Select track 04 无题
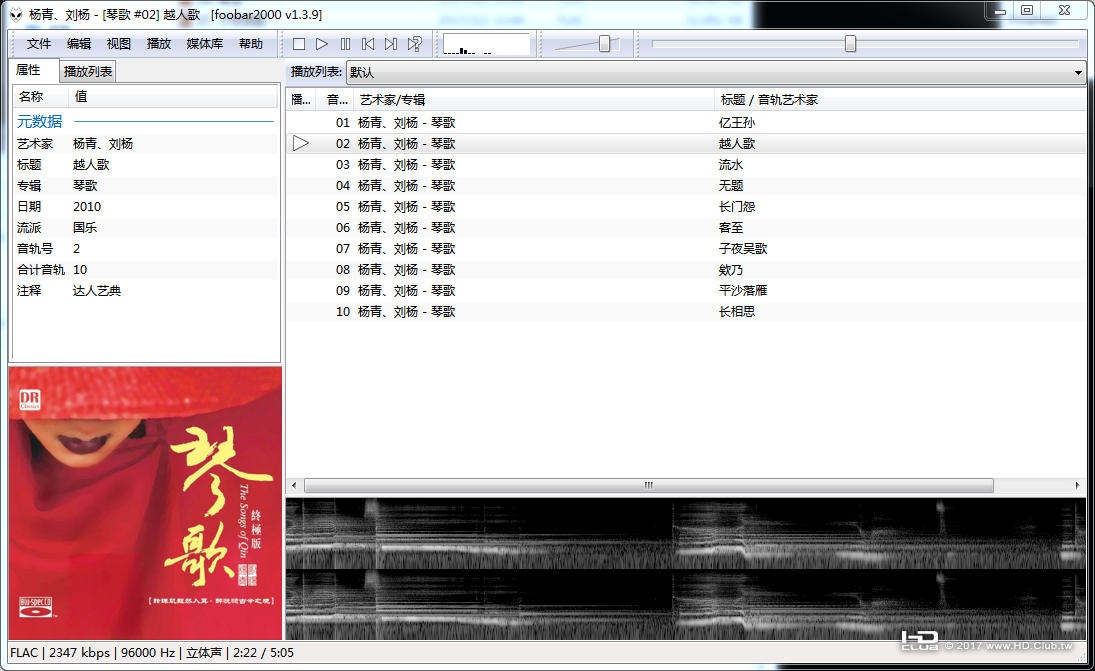The width and height of the screenshot is (1095, 671). [x=686, y=186]
